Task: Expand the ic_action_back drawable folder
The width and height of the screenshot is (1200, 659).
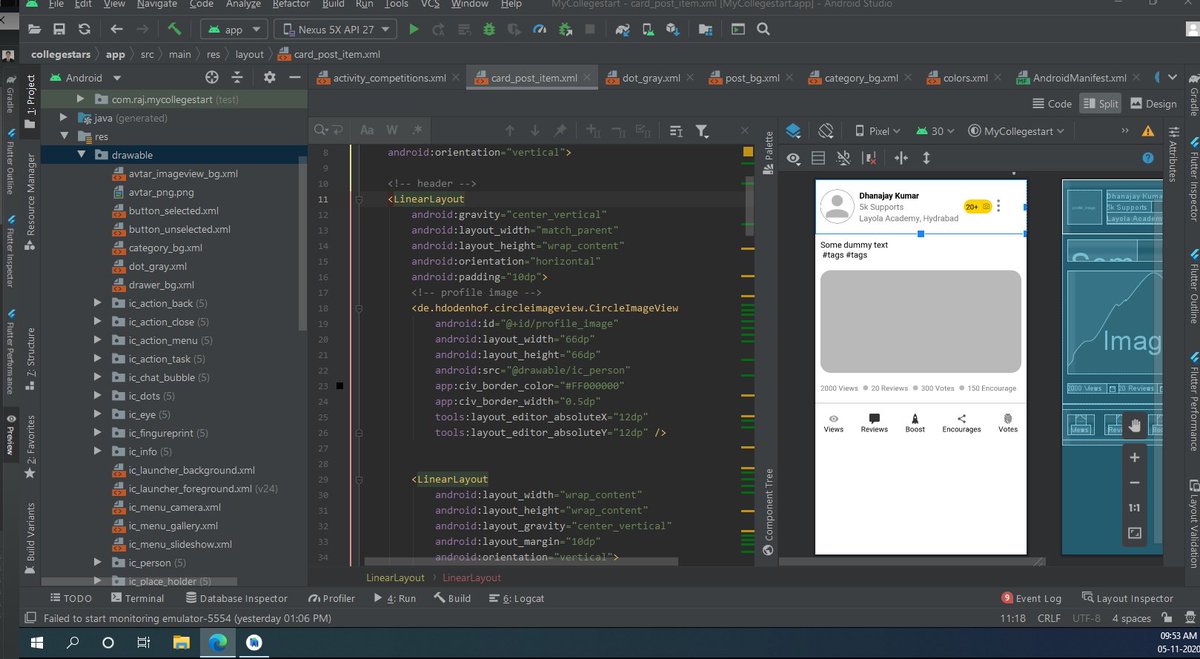Action: click(97, 303)
